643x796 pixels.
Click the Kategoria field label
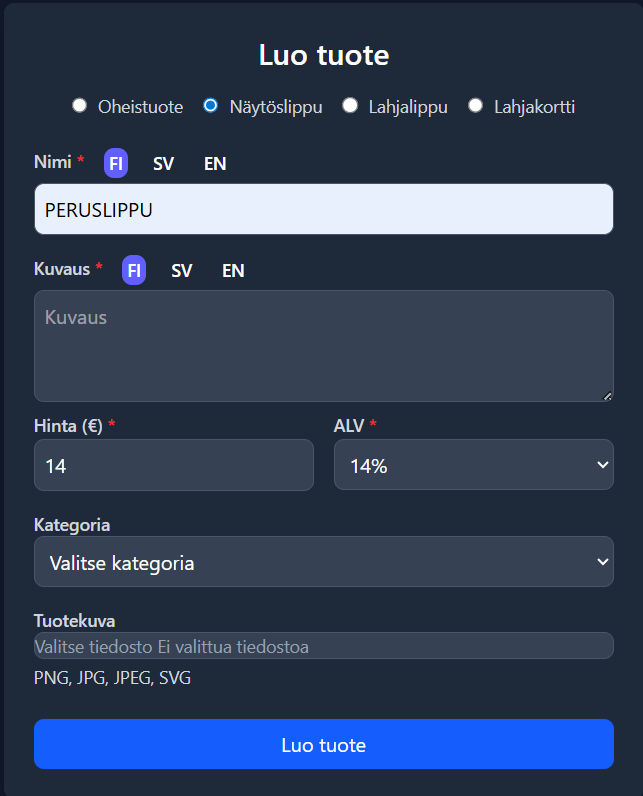[x=72, y=525]
